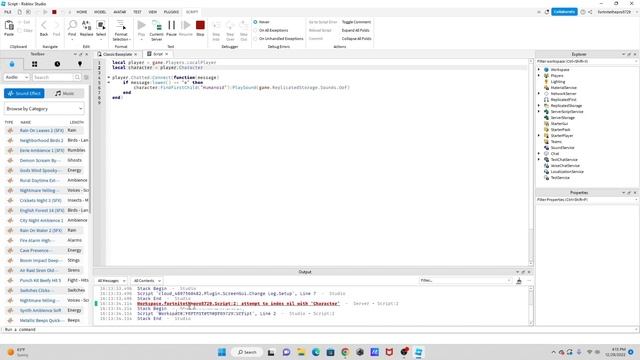The image size is (640, 360).
Task: Open All Messages filter dropdown
Action: pos(111,281)
